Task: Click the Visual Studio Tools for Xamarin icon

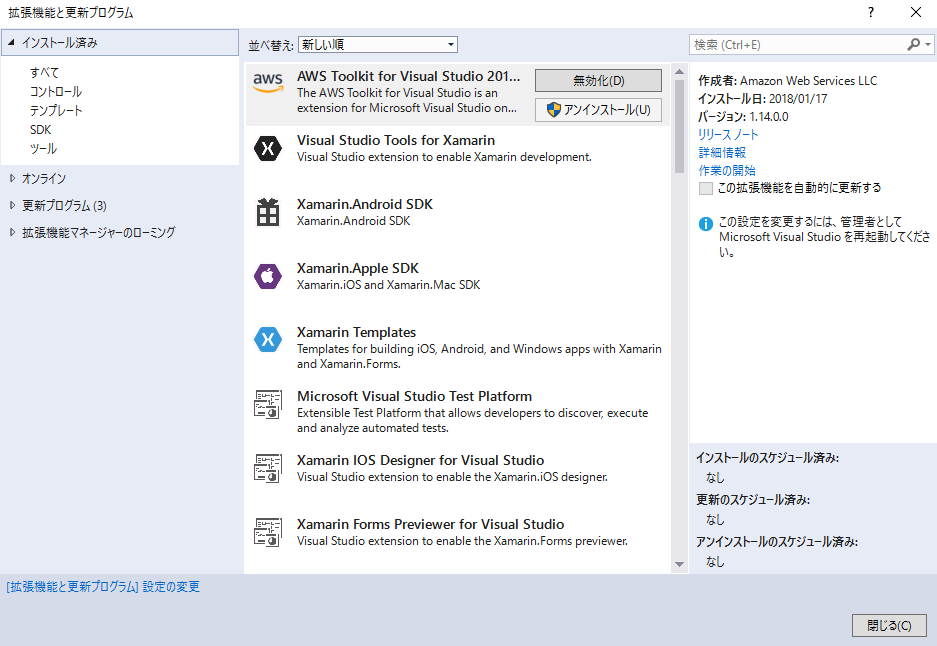Action: [268, 148]
